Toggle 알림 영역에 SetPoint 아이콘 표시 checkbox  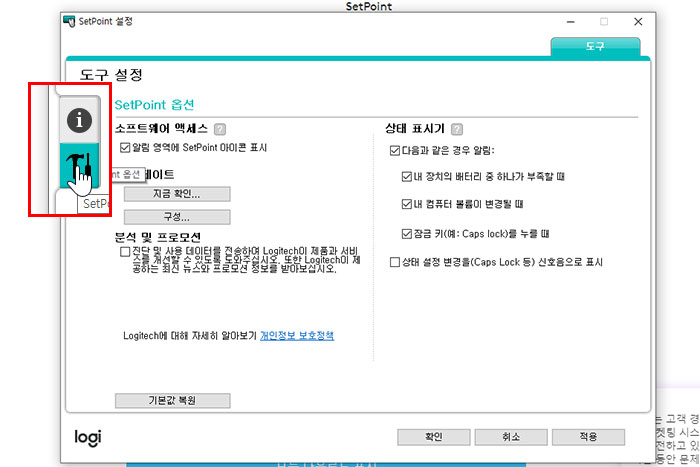coord(125,147)
